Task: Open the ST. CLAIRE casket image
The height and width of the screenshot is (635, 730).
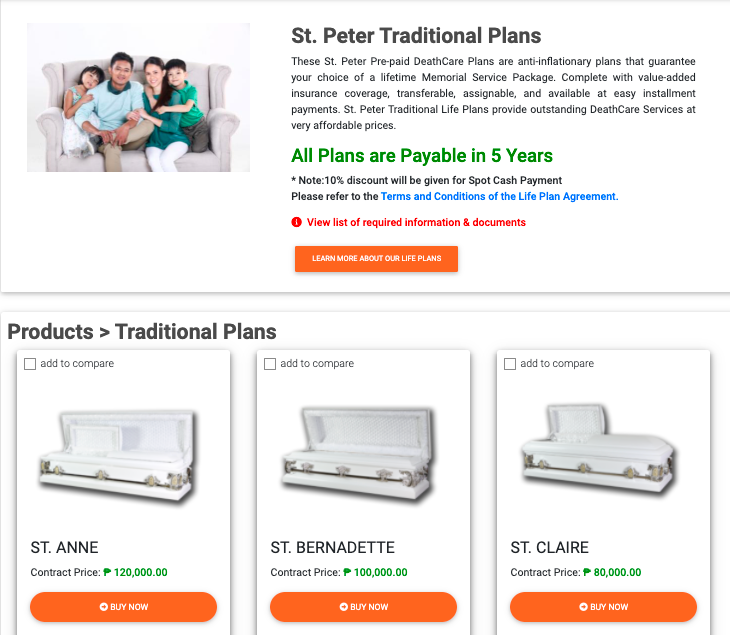Action: coord(599,449)
